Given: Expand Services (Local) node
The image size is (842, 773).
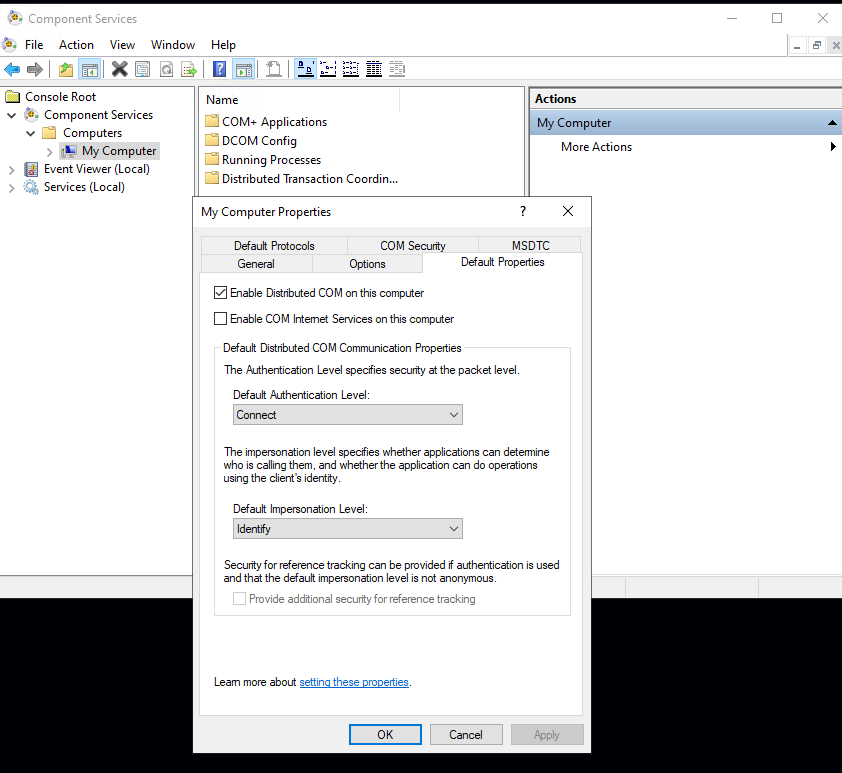Looking at the screenshot, I should pyautogui.click(x=11, y=188).
